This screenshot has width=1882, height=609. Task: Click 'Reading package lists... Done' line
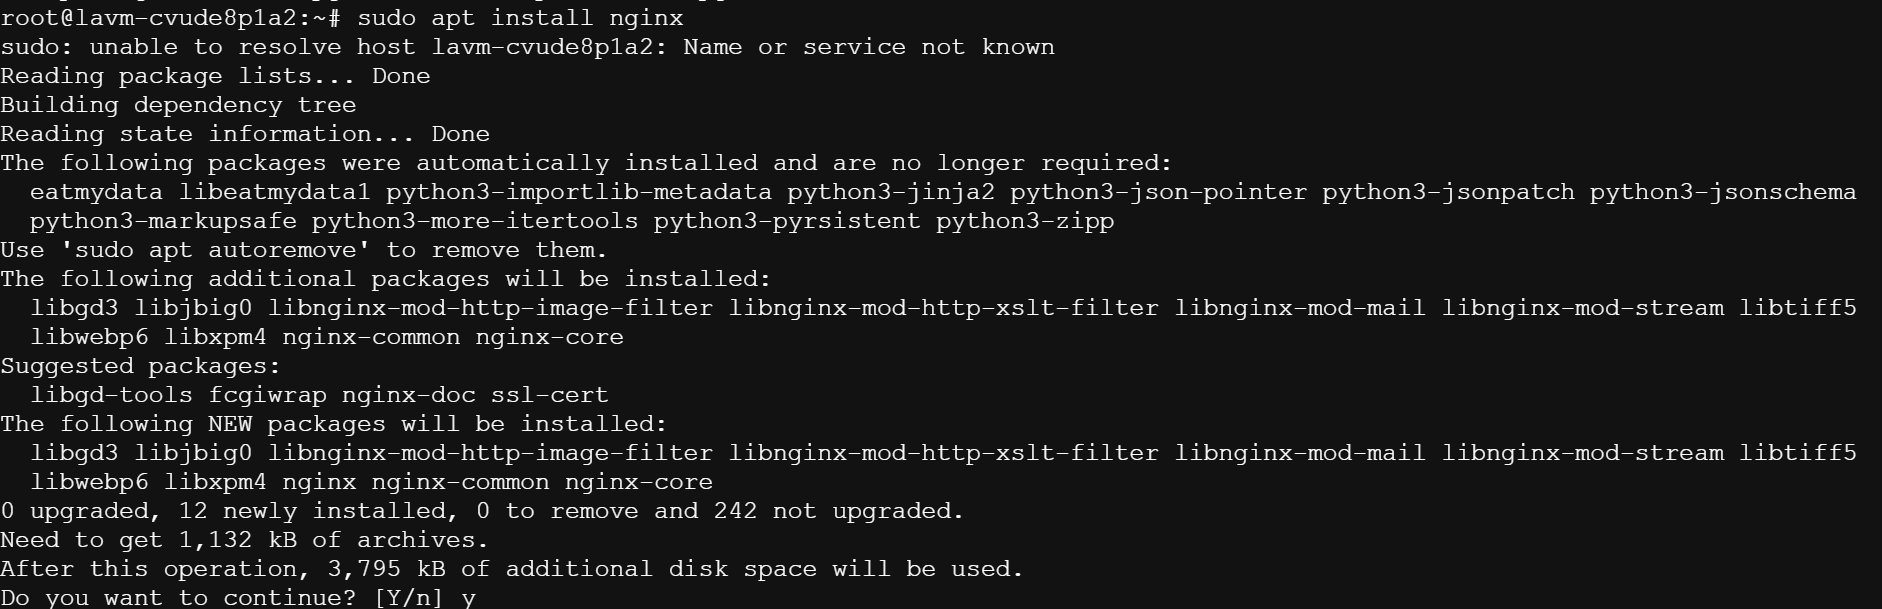pos(215,76)
